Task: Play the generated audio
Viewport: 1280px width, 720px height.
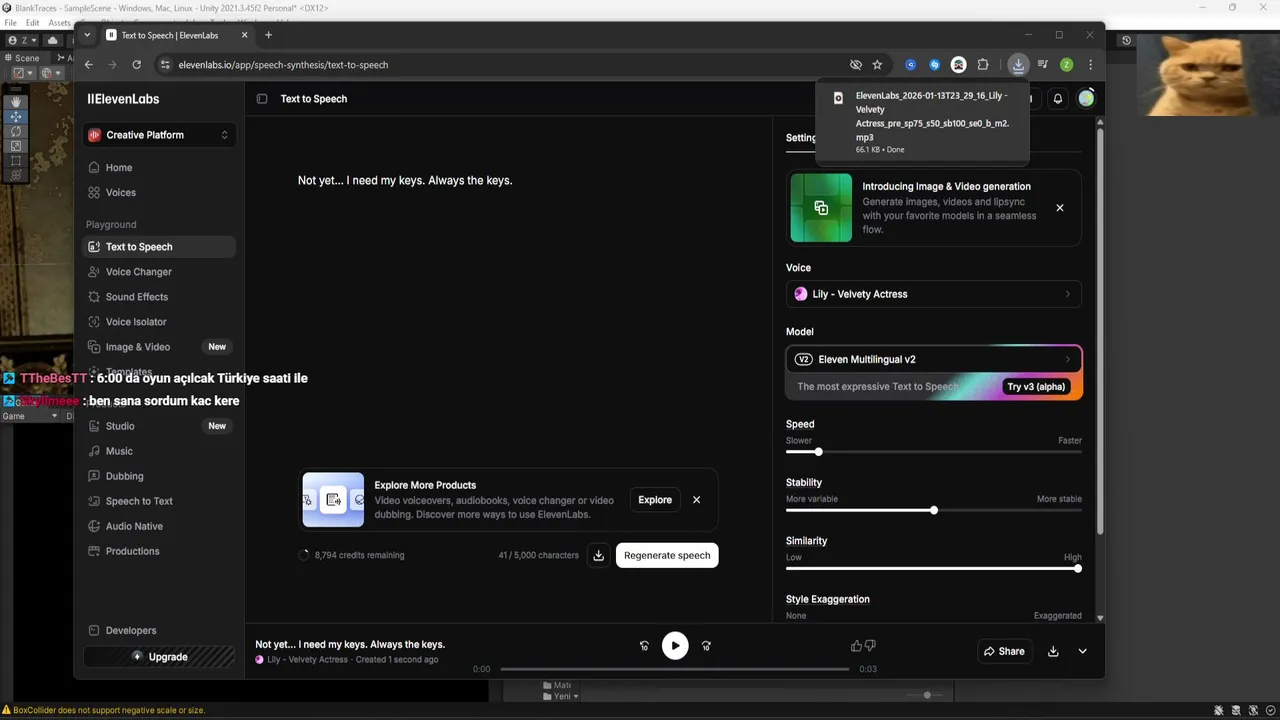Action: pyautogui.click(x=675, y=646)
